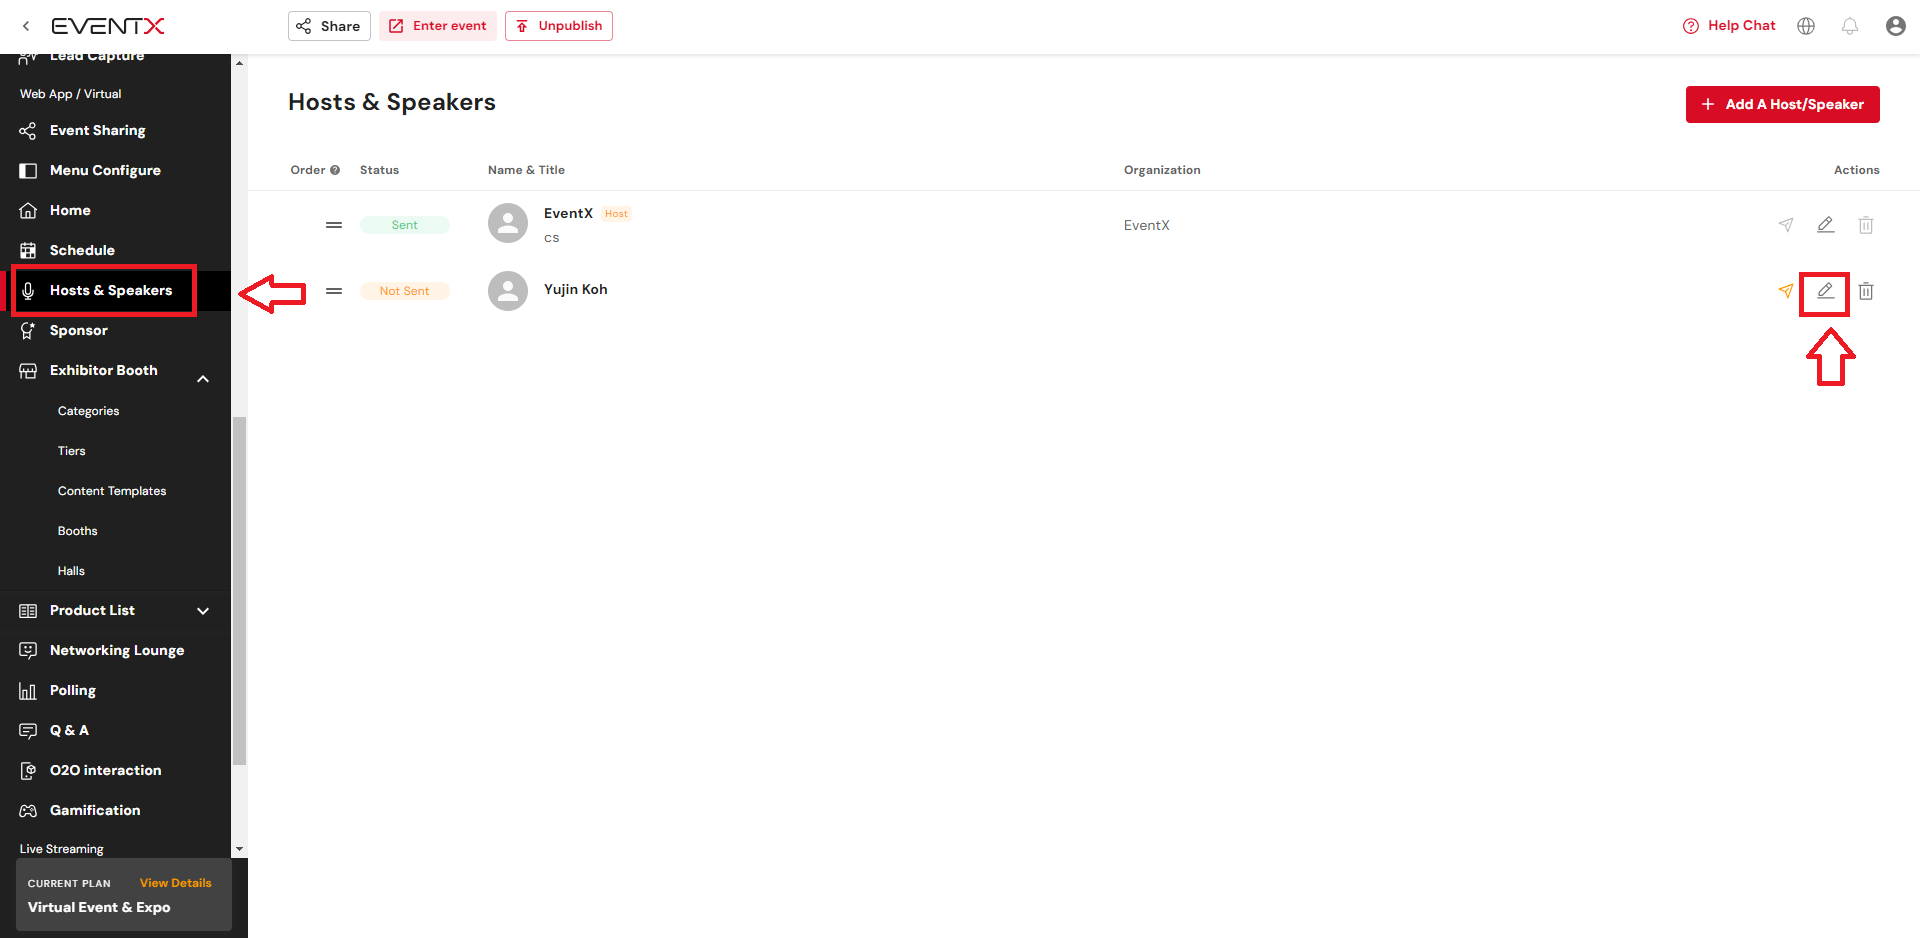Open Networking Lounge in sidebar

(x=115, y=650)
